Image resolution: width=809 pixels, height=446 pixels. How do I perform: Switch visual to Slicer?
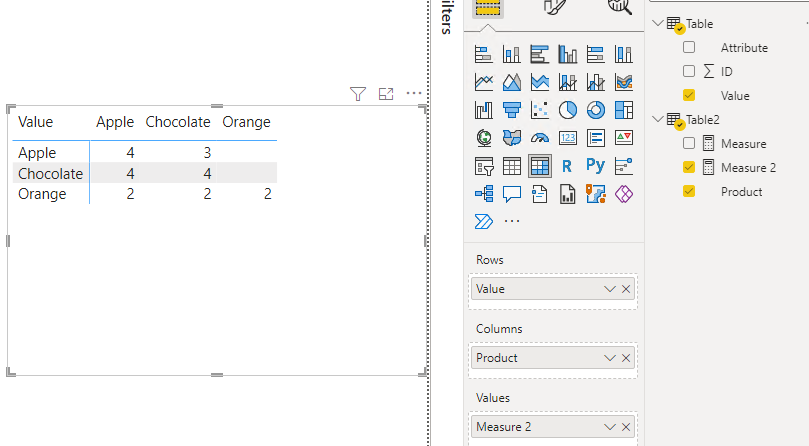(x=483, y=166)
